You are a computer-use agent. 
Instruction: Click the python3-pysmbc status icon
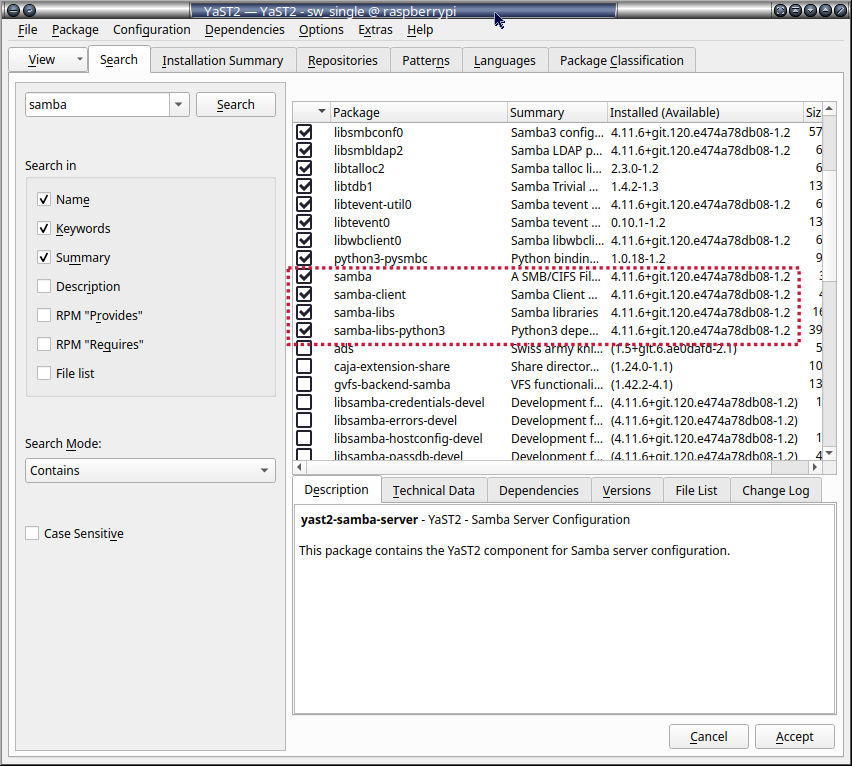(x=304, y=259)
